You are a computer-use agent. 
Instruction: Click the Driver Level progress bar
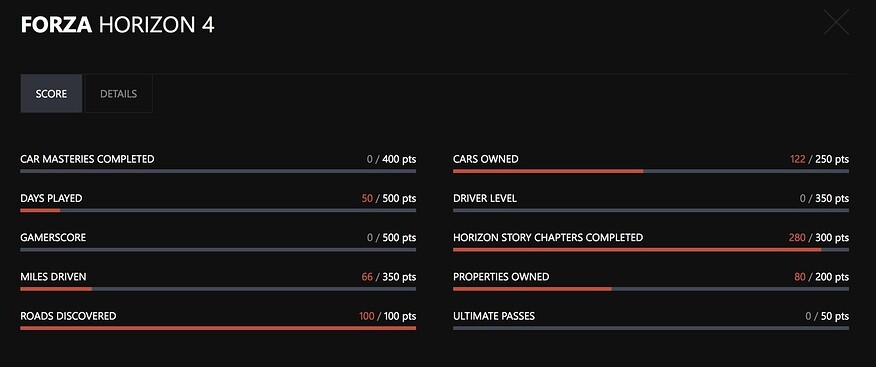(x=651, y=210)
